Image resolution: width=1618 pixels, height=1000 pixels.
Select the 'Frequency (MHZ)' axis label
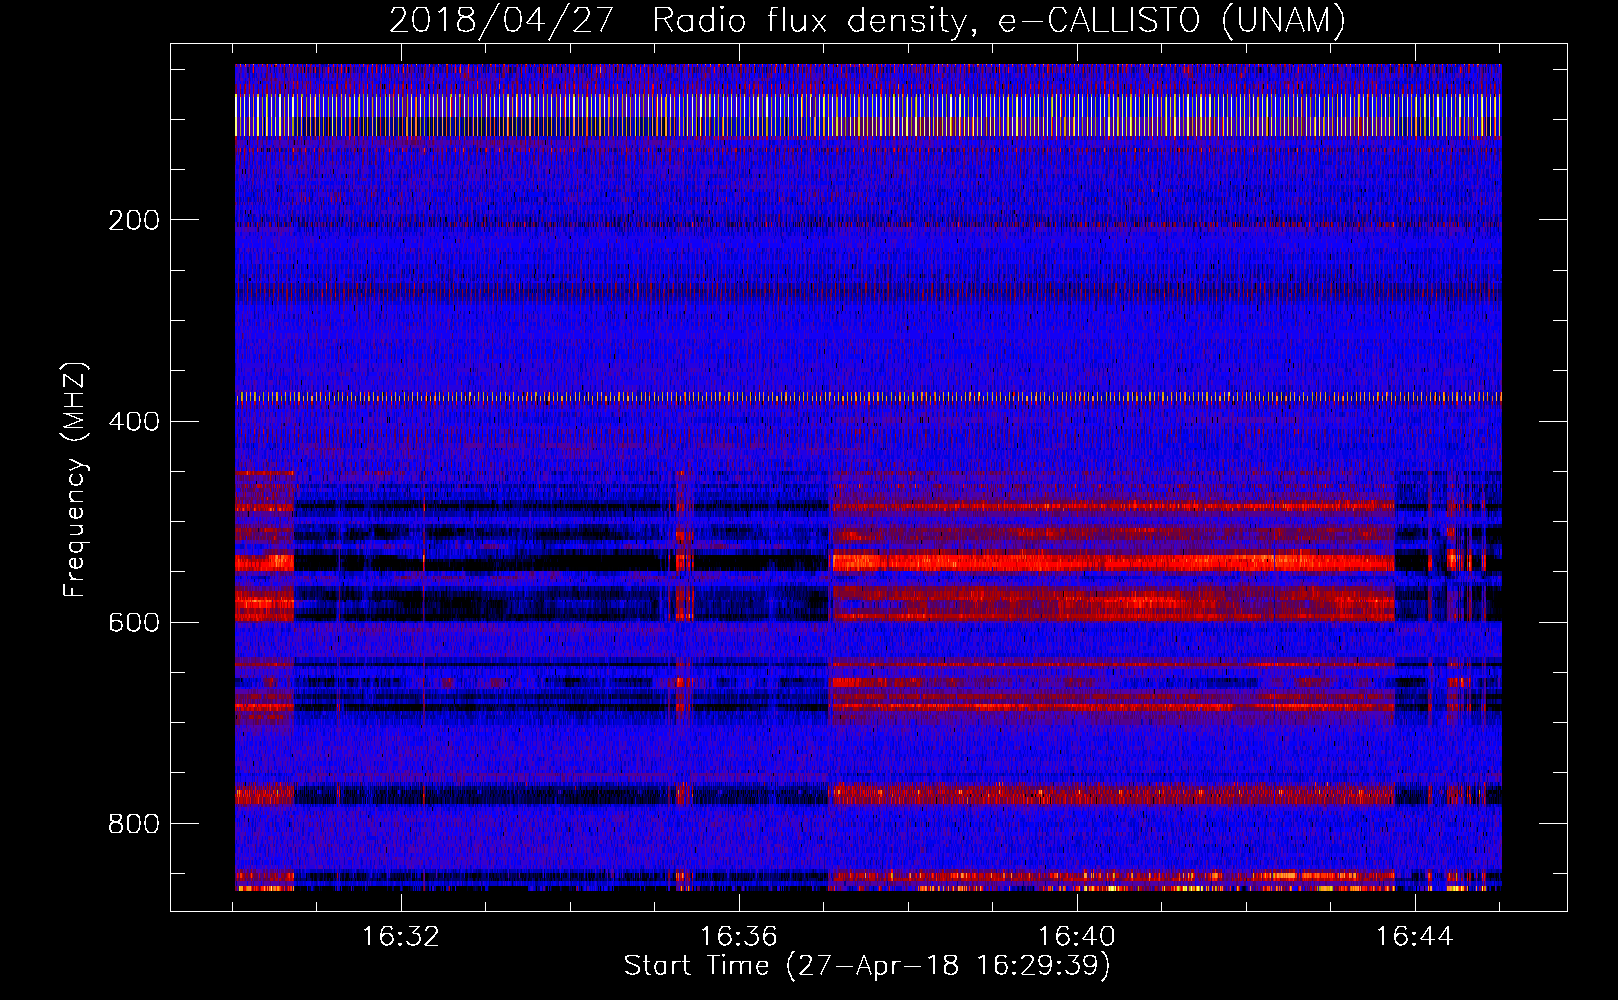(75, 479)
